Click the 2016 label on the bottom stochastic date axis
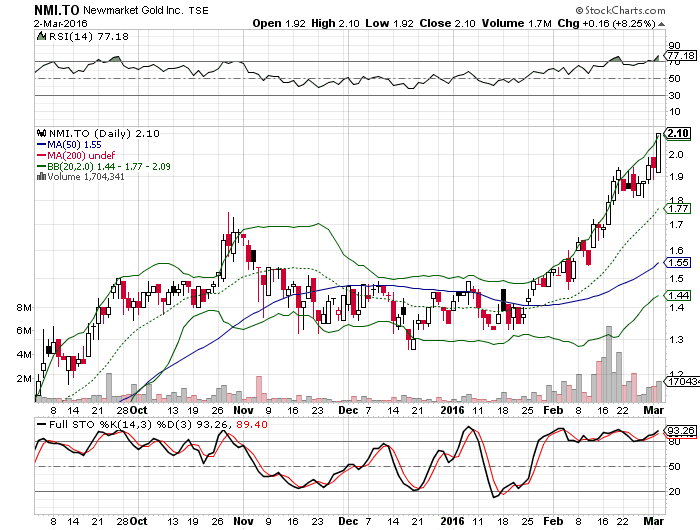700x530 pixels. point(453,521)
